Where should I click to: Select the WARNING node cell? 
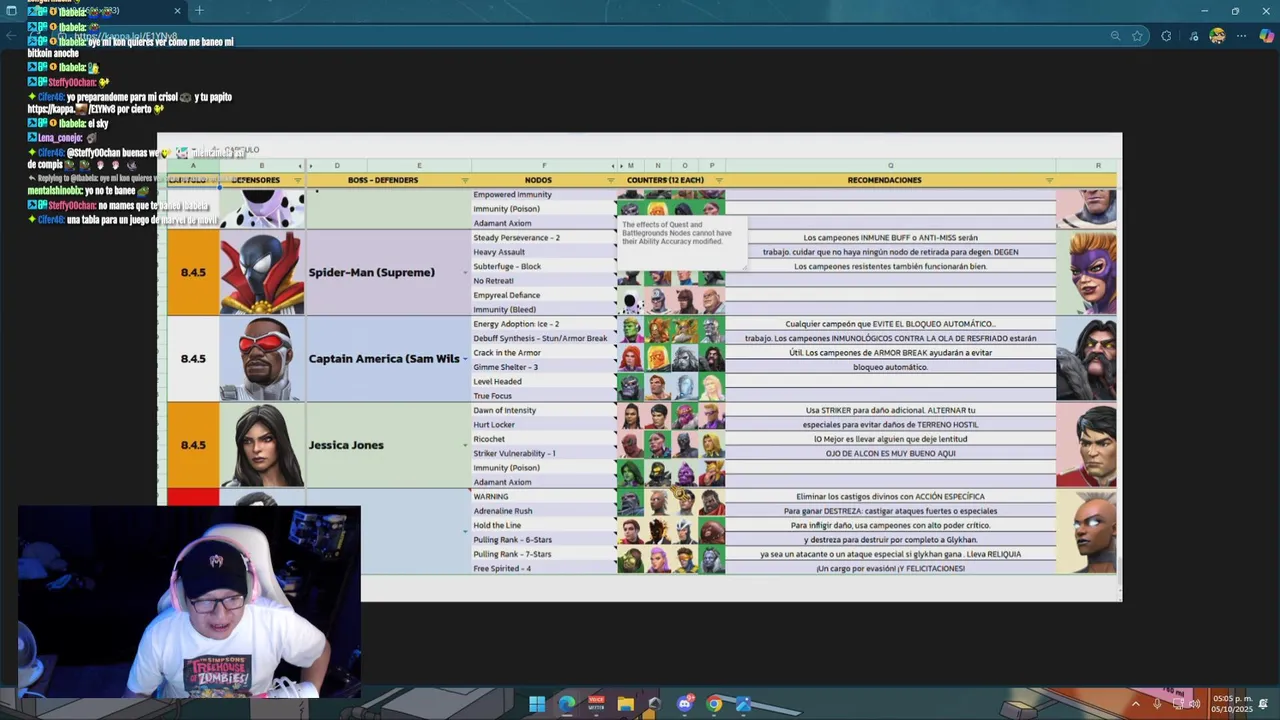[x=544, y=496]
